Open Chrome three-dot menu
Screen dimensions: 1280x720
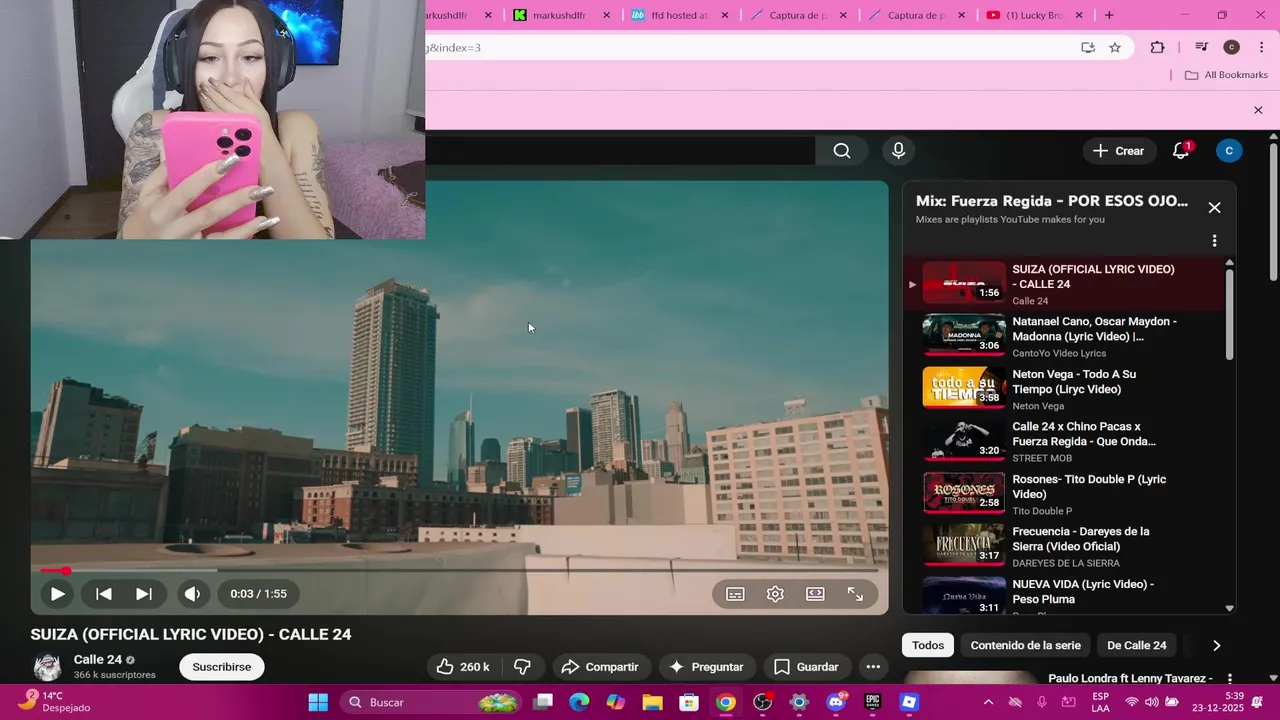[x=1261, y=48]
